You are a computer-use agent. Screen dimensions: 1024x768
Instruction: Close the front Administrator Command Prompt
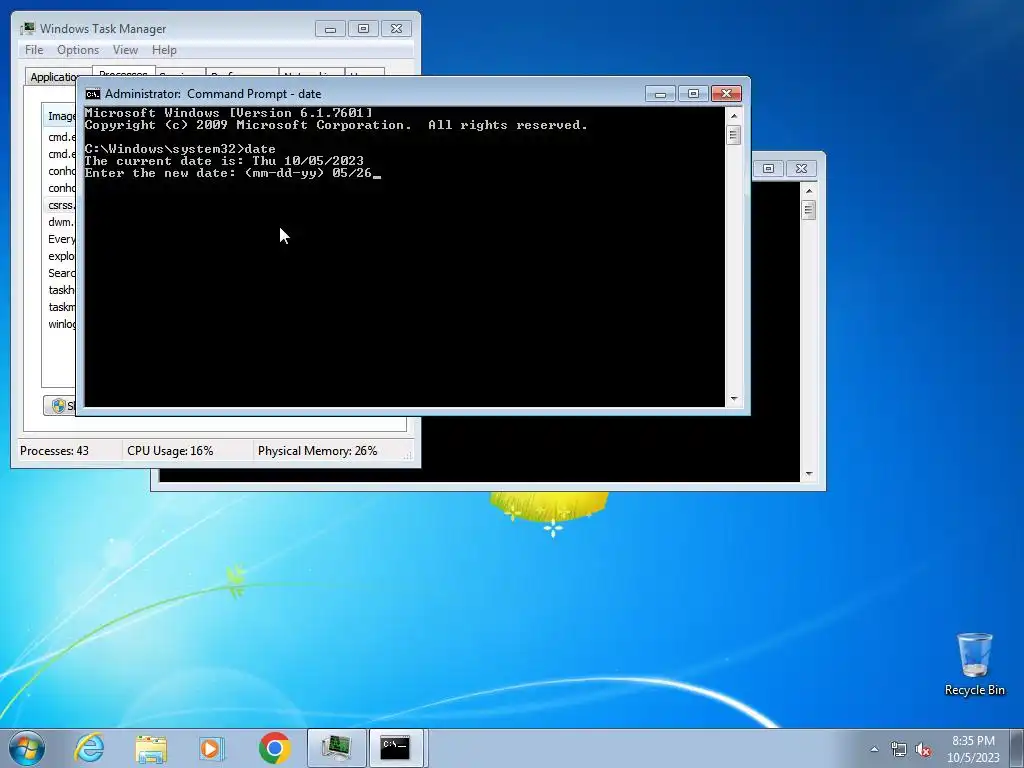pos(726,94)
